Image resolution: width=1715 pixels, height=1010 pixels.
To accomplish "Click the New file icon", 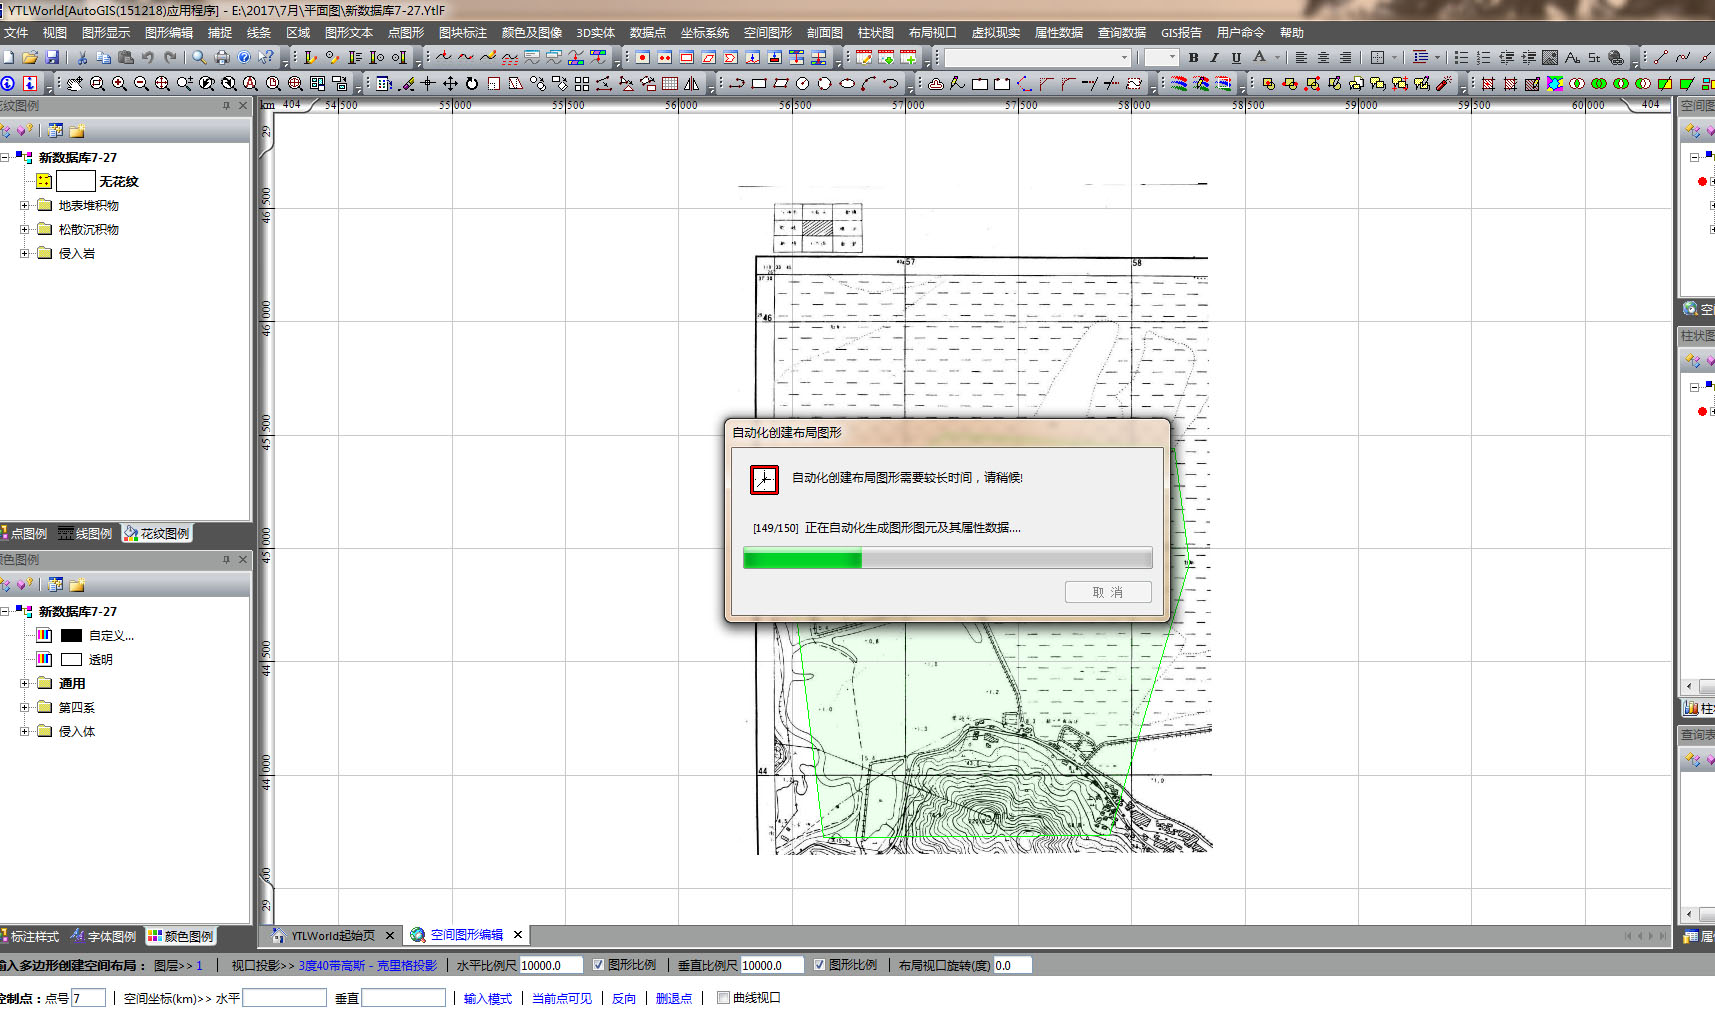I will (x=8, y=58).
